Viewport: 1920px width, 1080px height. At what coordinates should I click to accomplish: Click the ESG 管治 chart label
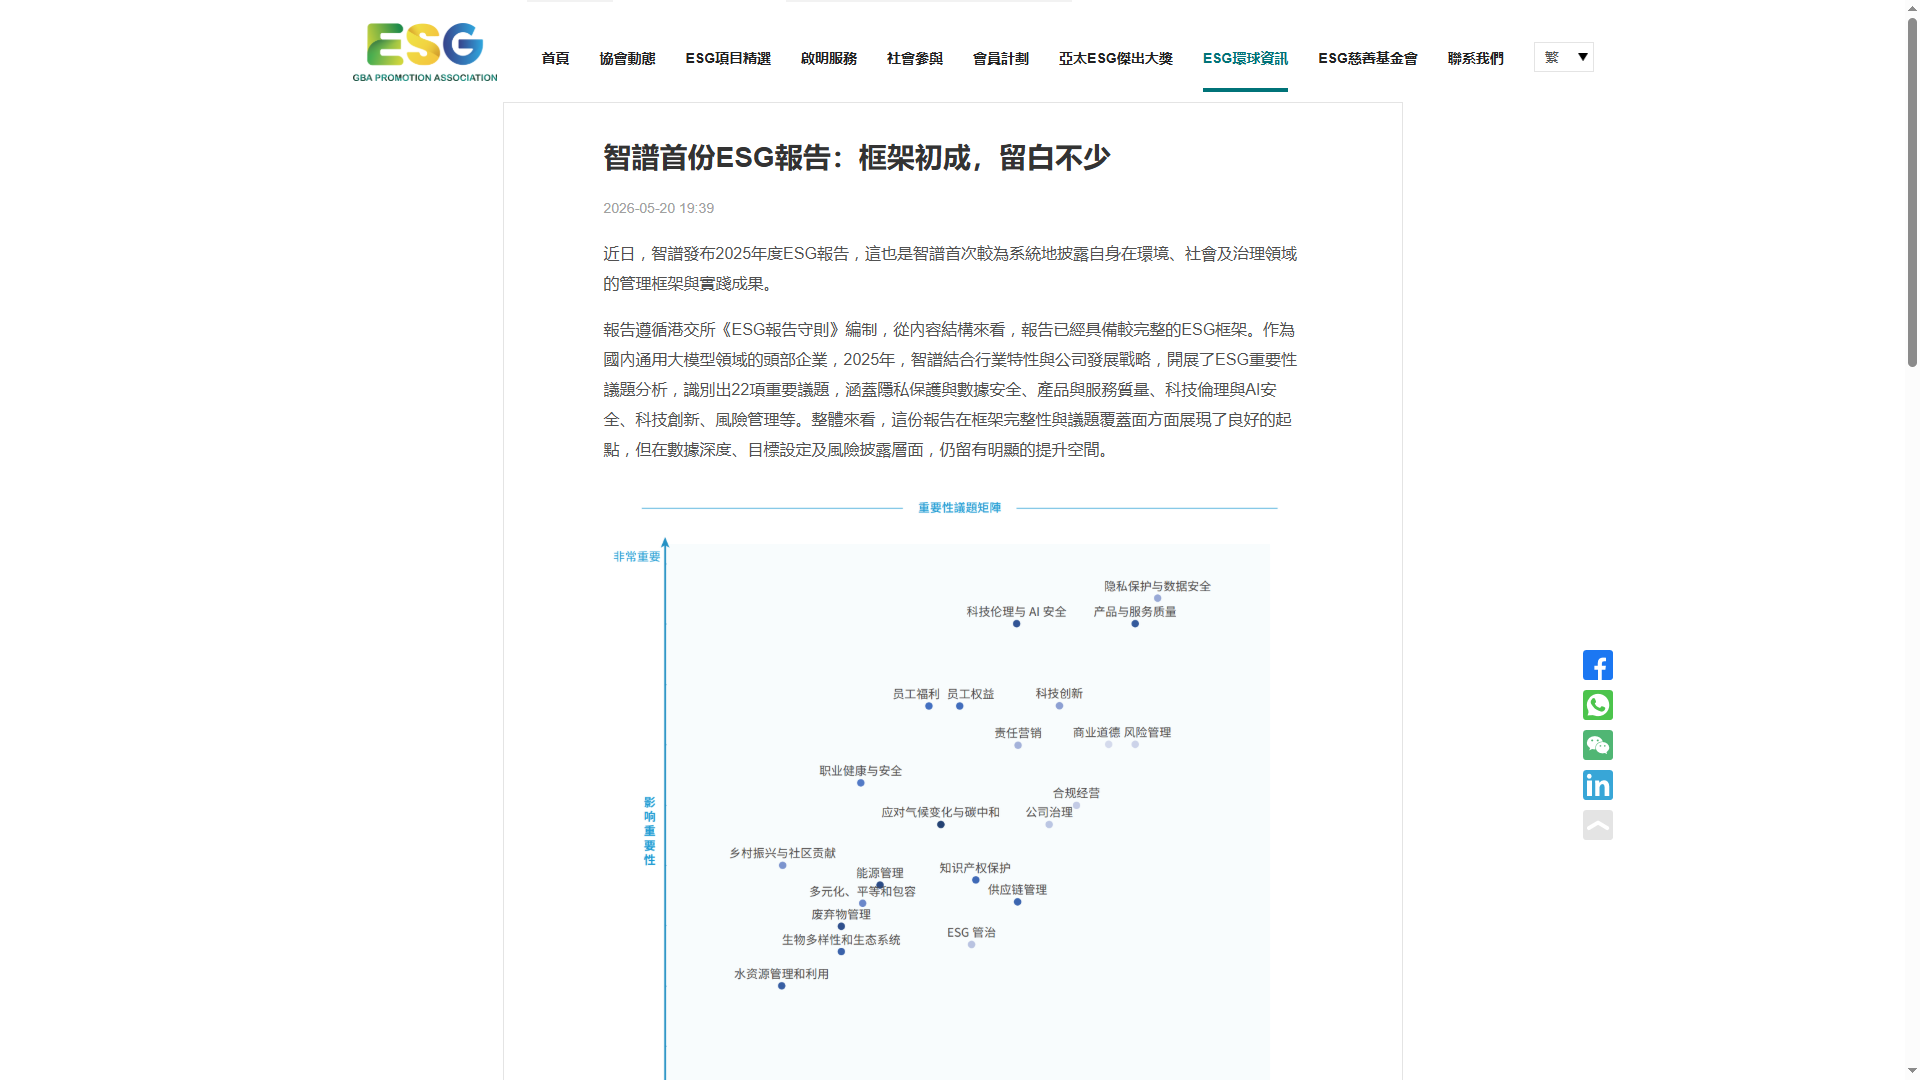(971, 932)
